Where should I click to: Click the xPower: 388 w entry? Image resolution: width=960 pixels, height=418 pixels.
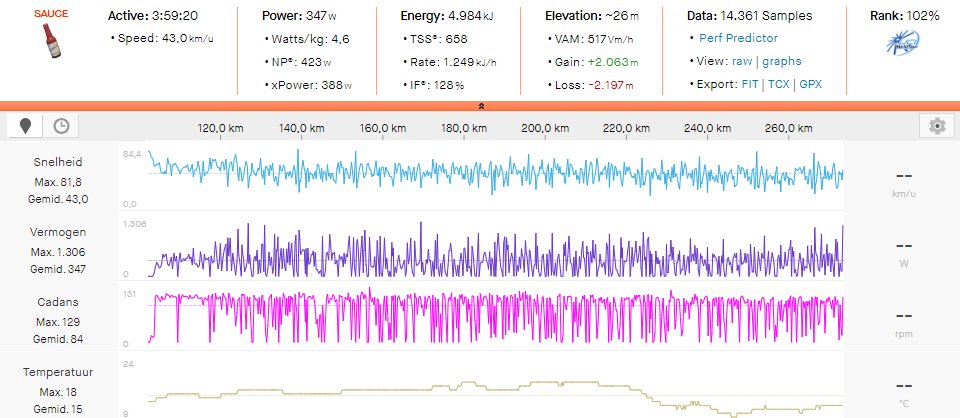(312, 86)
